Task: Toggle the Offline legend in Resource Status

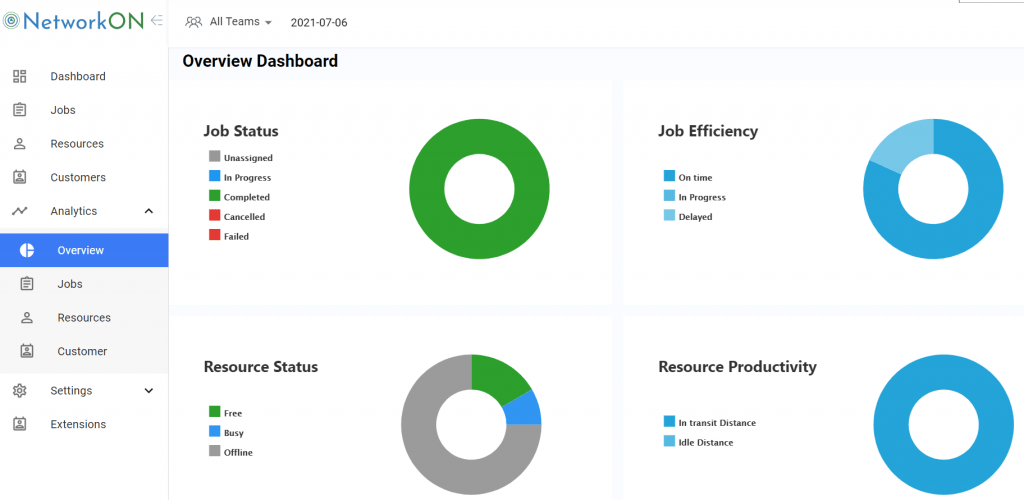Action: 238,452
